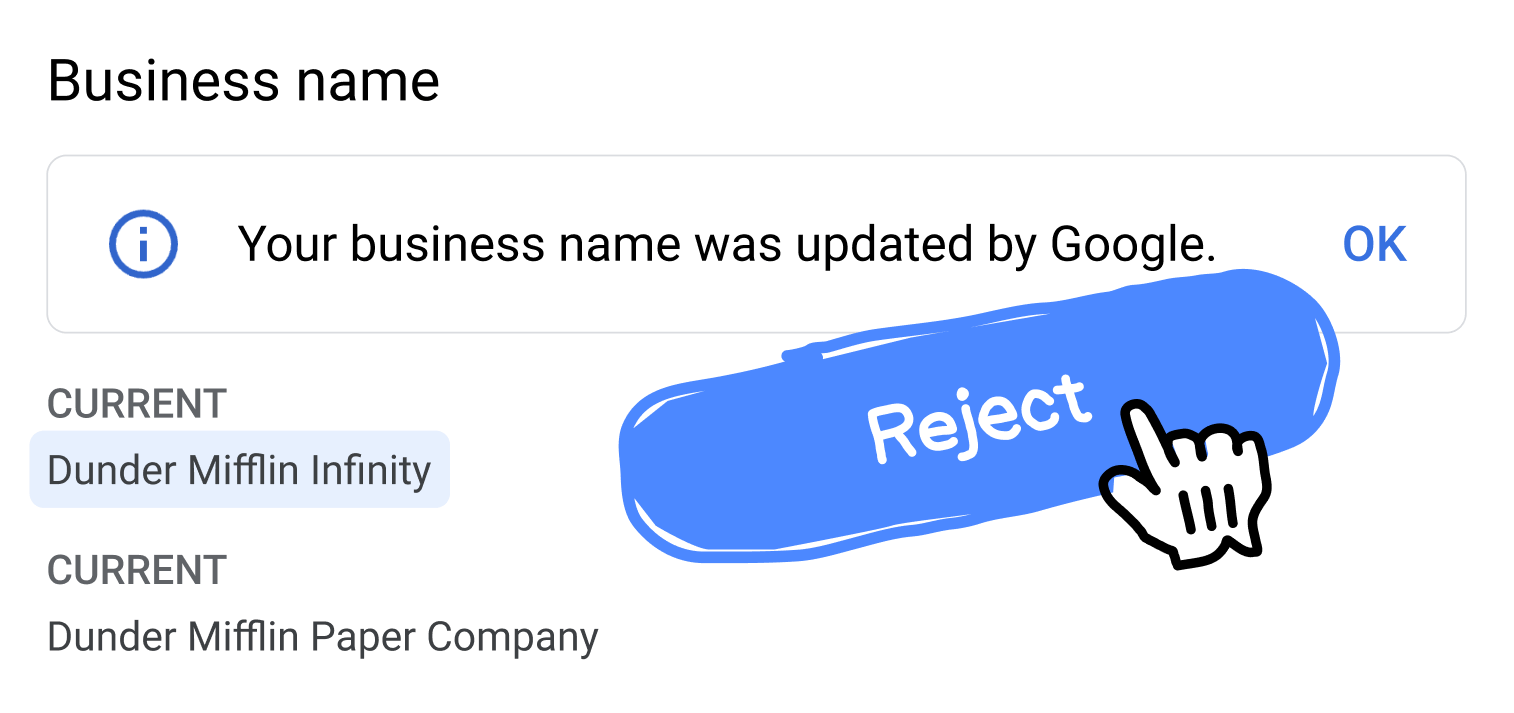Select the Dunder Mifflin Paper Company name

[322, 636]
